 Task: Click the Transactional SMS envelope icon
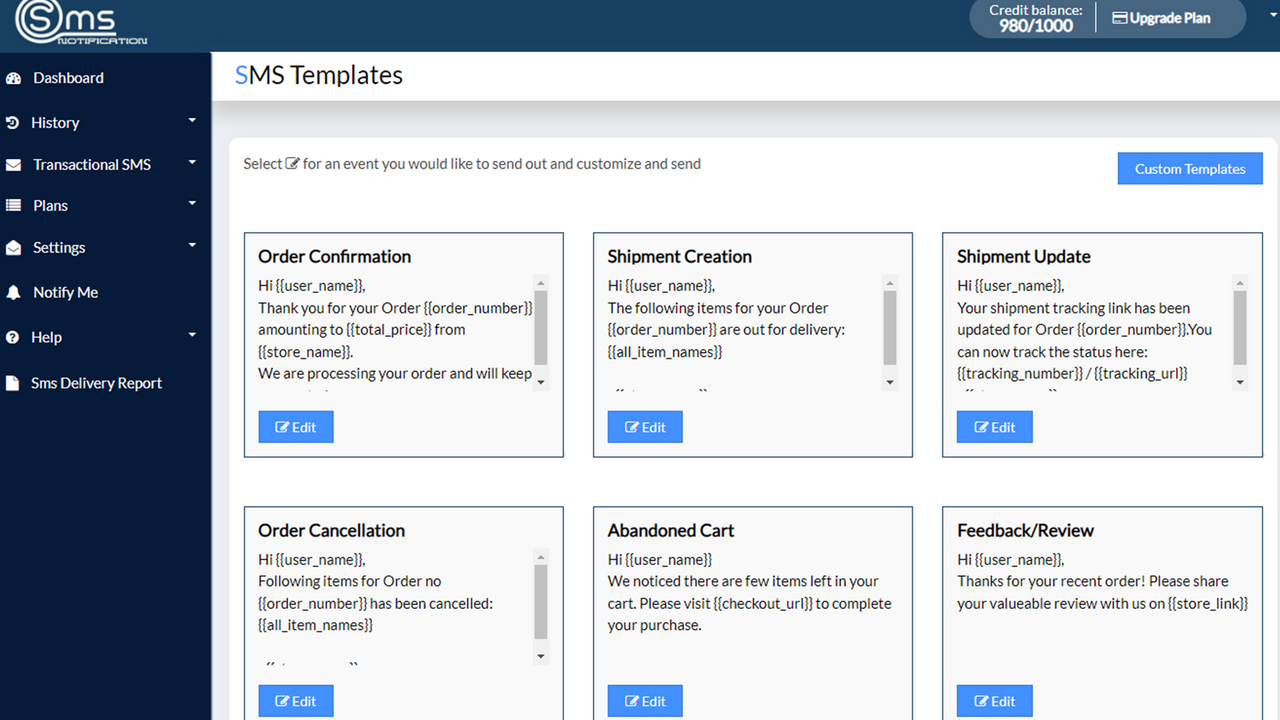tap(13, 165)
